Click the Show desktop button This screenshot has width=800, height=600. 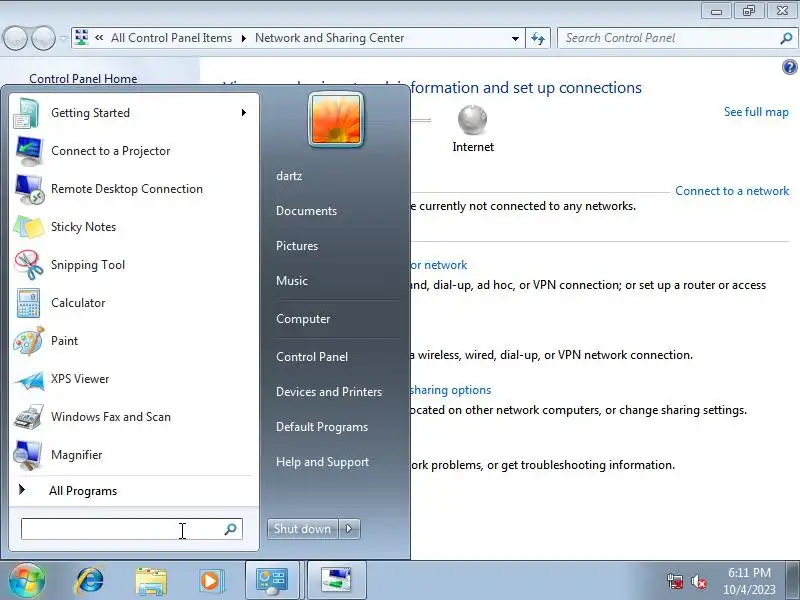point(793,581)
